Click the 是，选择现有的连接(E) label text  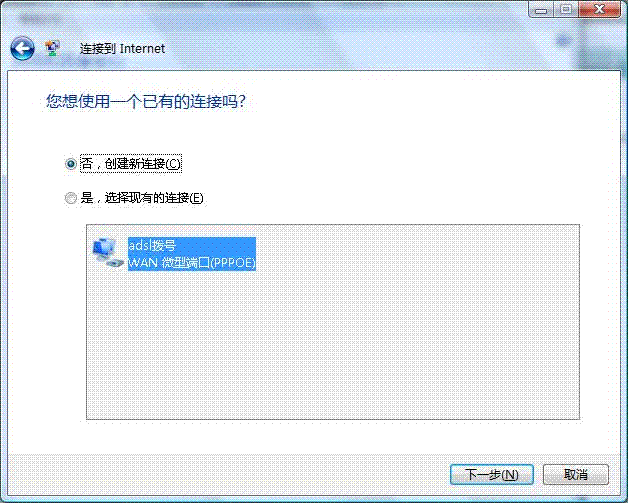pyautogui.click(x=142, y=198)
